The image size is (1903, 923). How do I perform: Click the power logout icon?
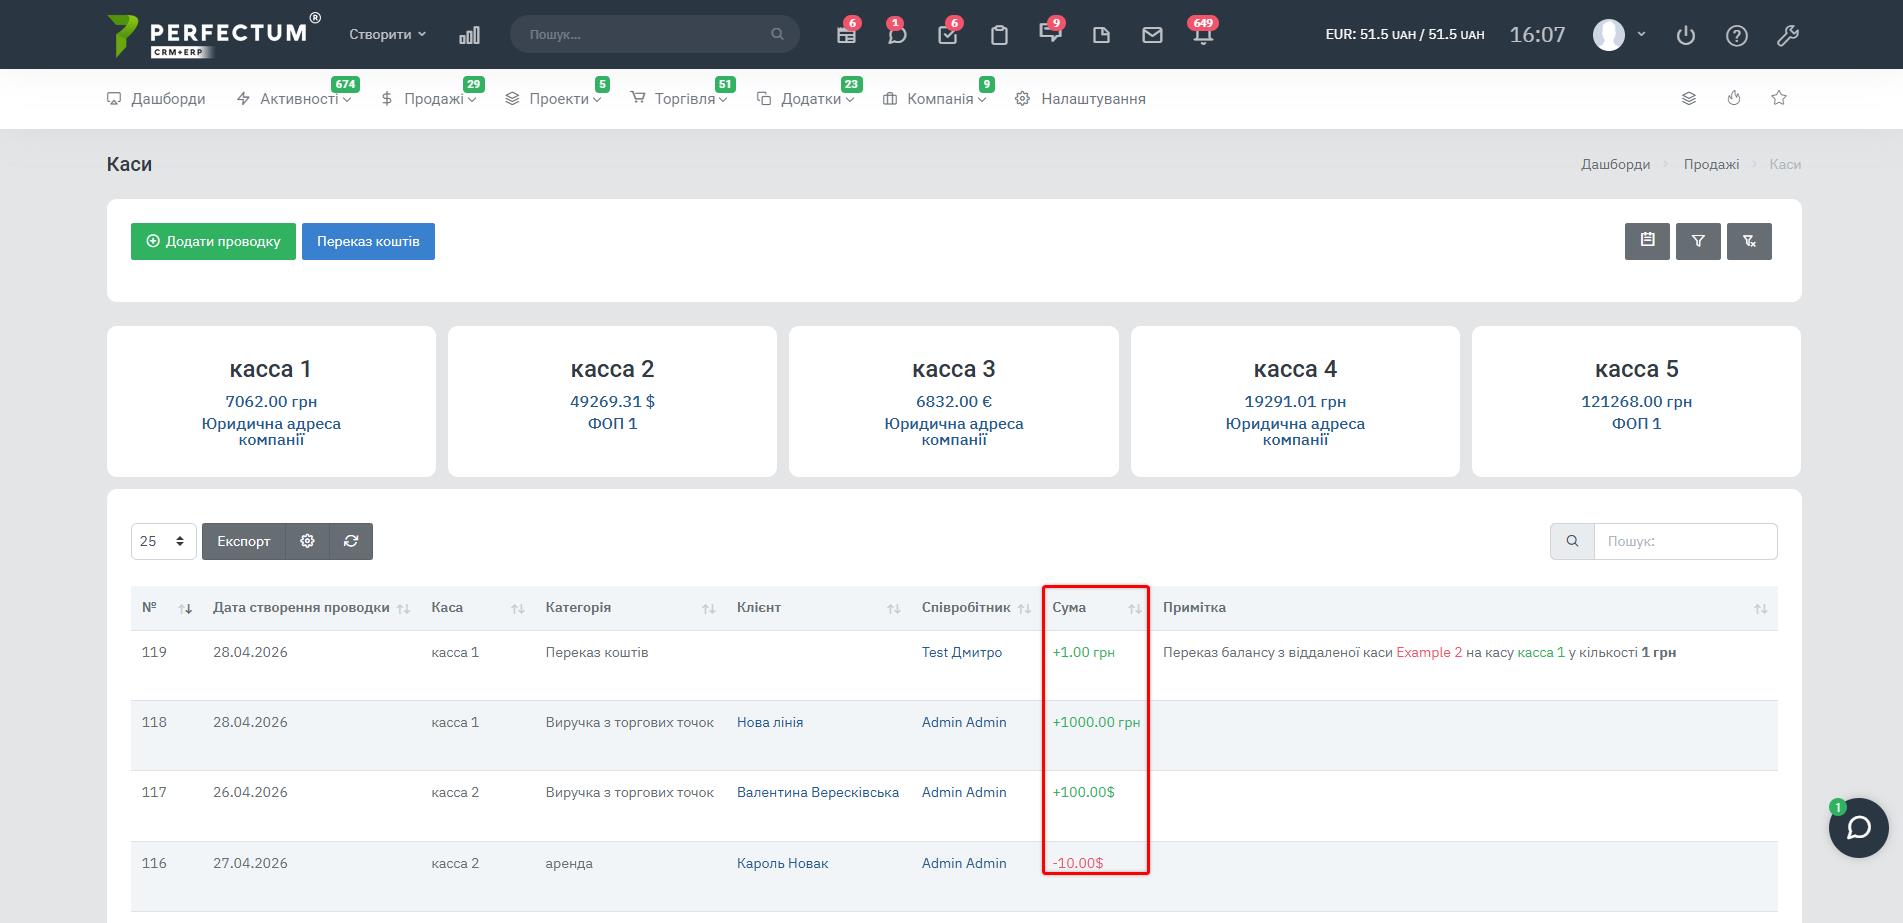pos(1686,35)
